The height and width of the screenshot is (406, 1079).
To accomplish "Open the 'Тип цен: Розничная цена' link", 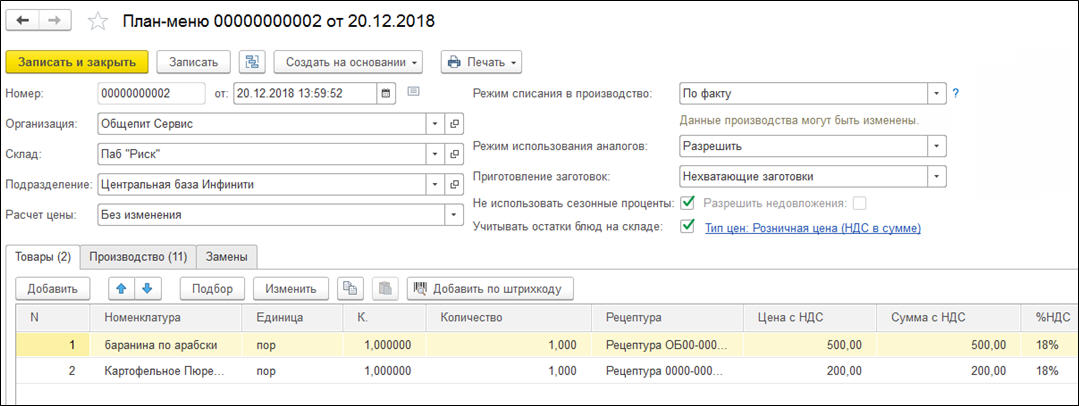I will [x=812, y=228].
